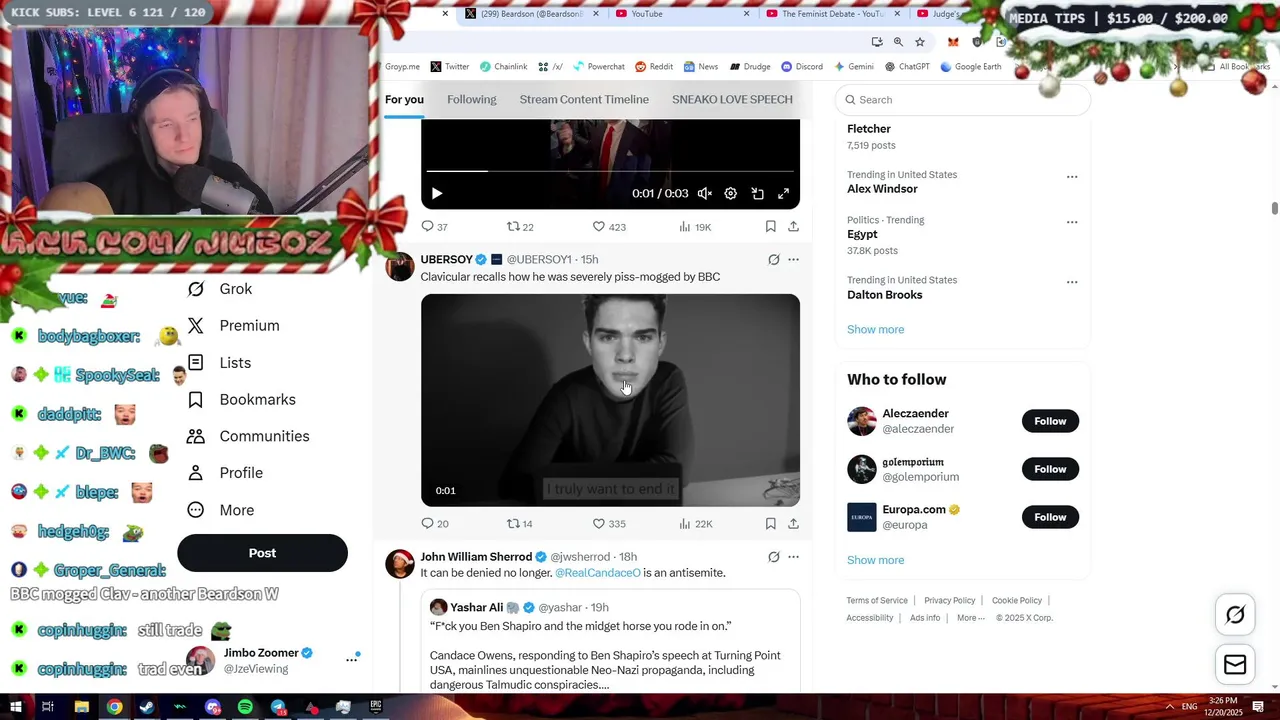Image resolution: width=1280 pixels, height=720 pixels.
Task: Open more options for the UBERSOY post
Action: [793, 260]
